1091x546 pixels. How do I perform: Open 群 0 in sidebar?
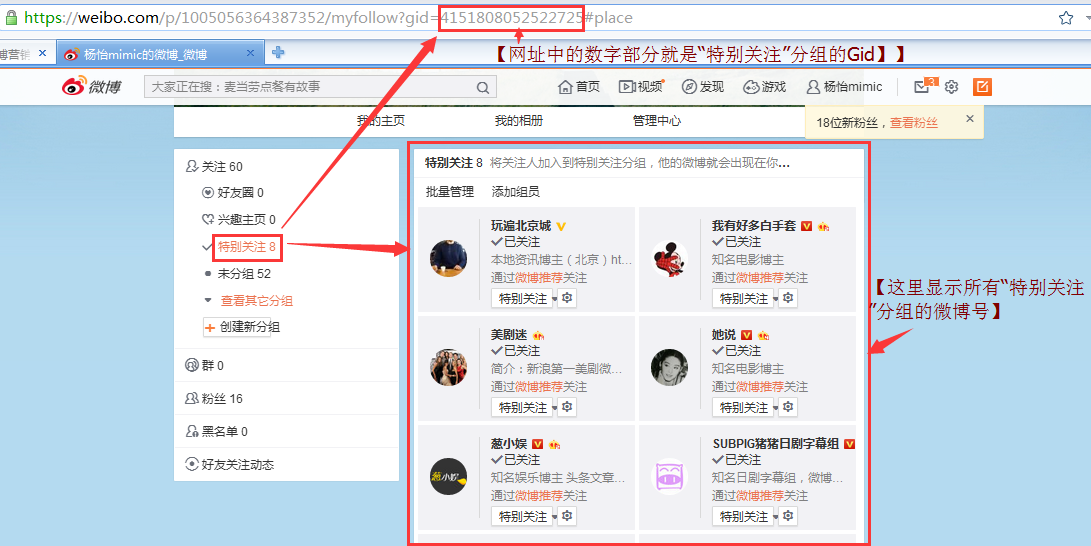(x=204, y=366)
